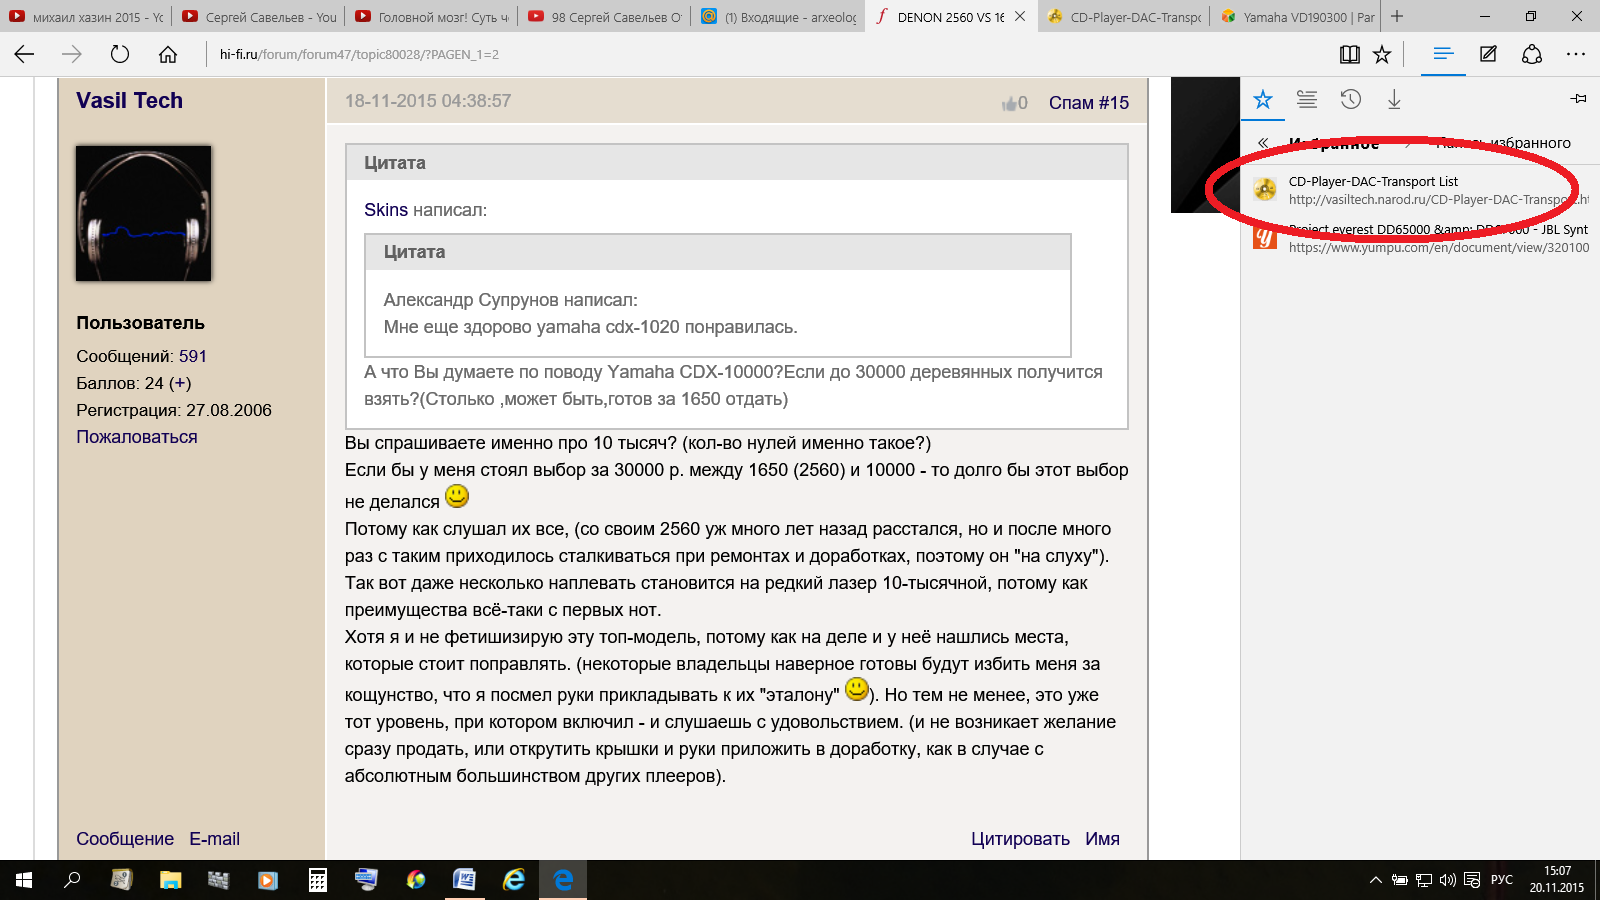The width and height of the screenshot is (1600, 900).
Task: Open the Reading view book icon
Action: [x=1349, y=54]
